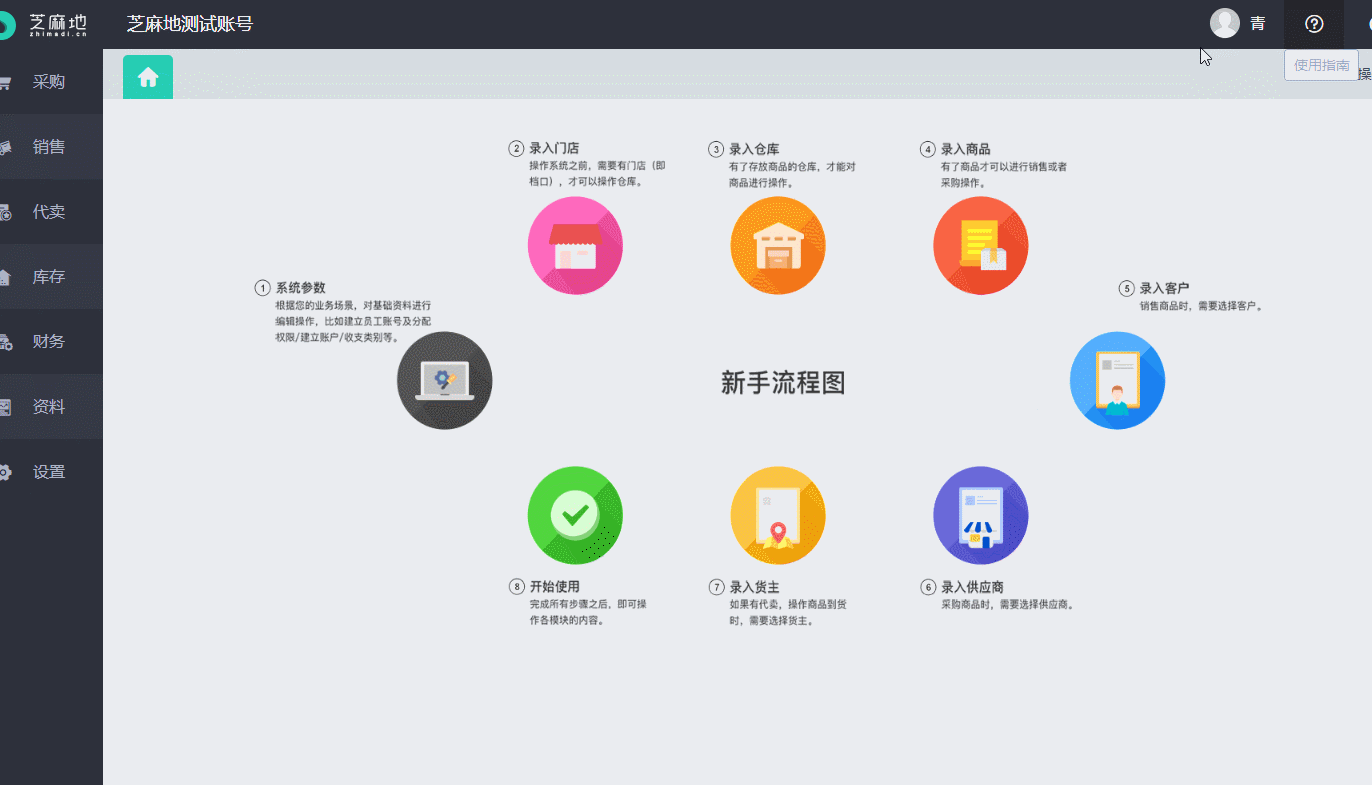Click the 系统参数 laptop circle icon

445,380
